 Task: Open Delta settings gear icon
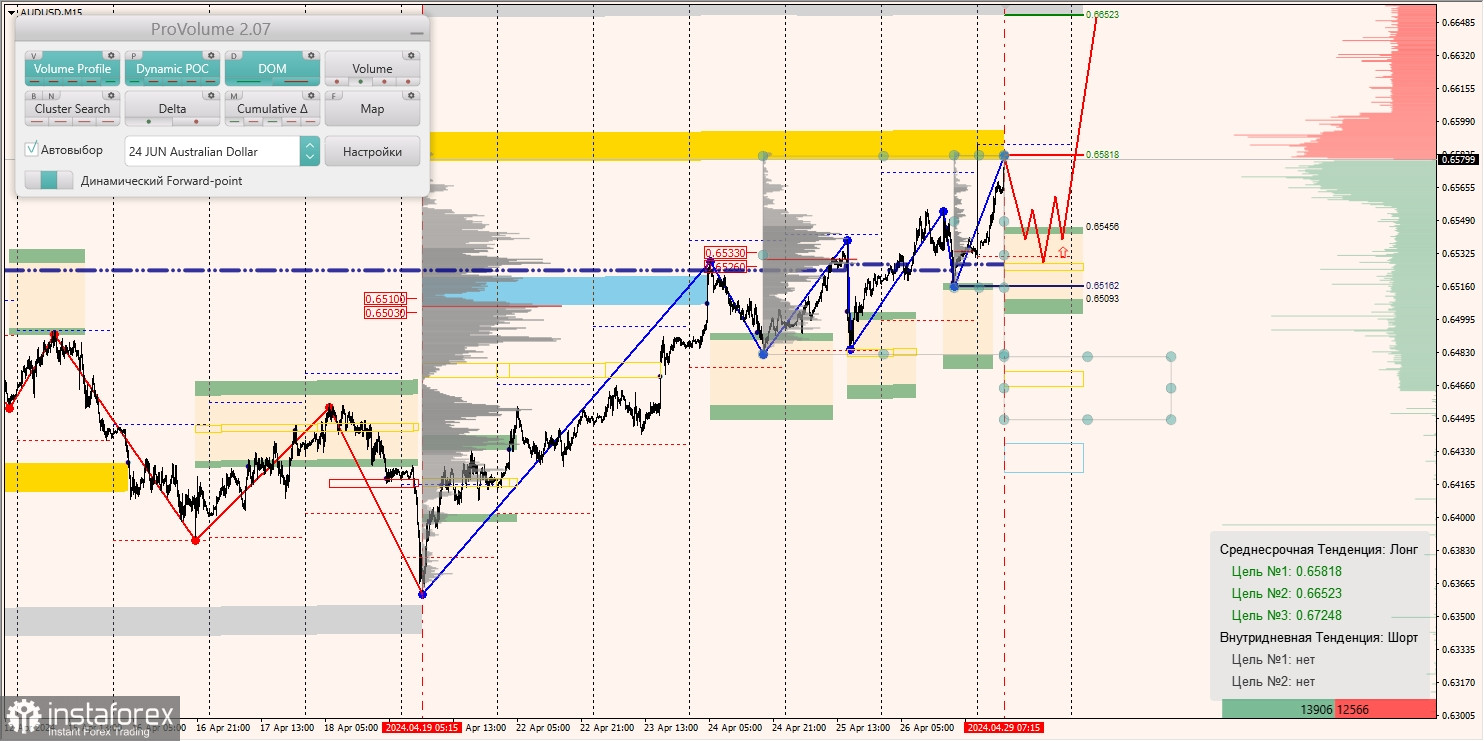coord(211,96)
